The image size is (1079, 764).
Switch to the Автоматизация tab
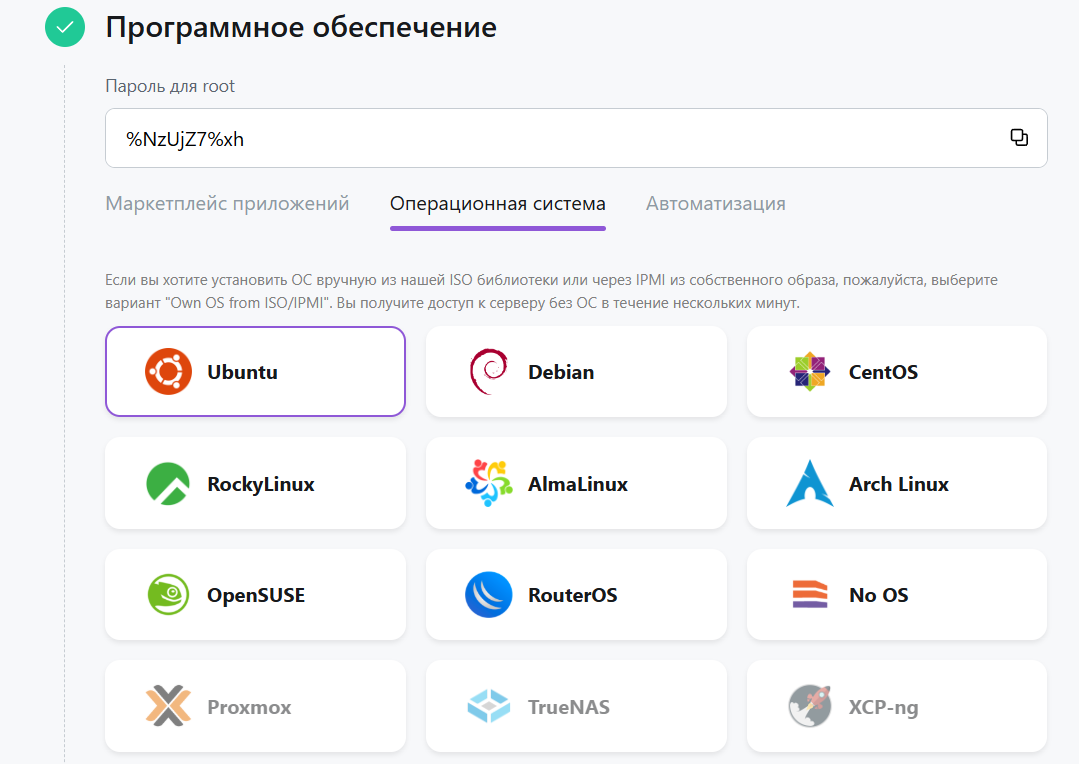pyautogui.click(x=716, y=204)
